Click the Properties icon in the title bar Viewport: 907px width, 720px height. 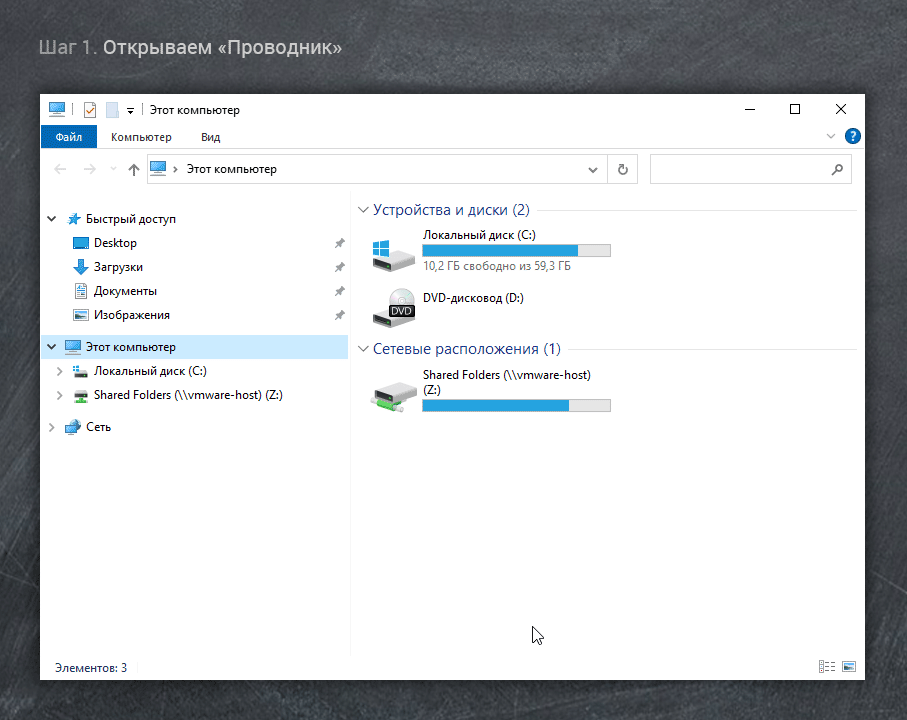click(90, 110)
